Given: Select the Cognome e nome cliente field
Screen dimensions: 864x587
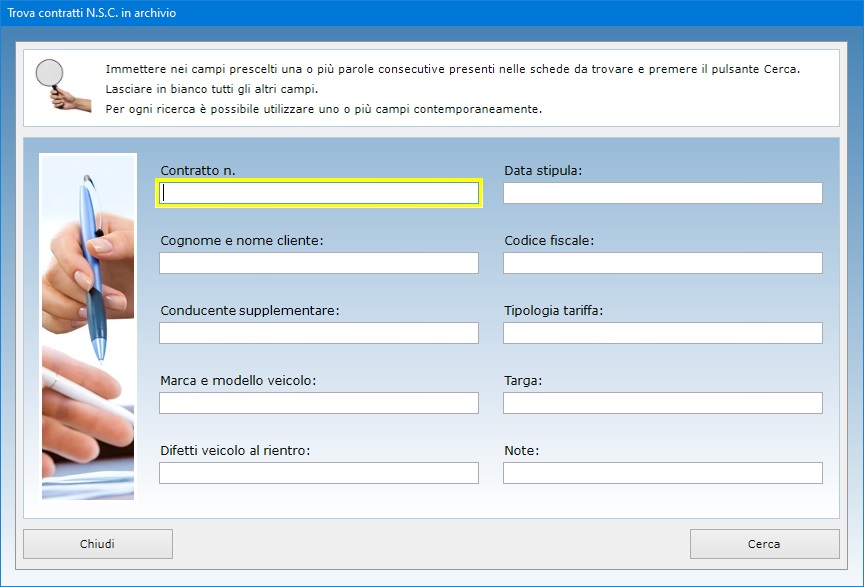Looking at the screenshot, I should coord(319,263).
